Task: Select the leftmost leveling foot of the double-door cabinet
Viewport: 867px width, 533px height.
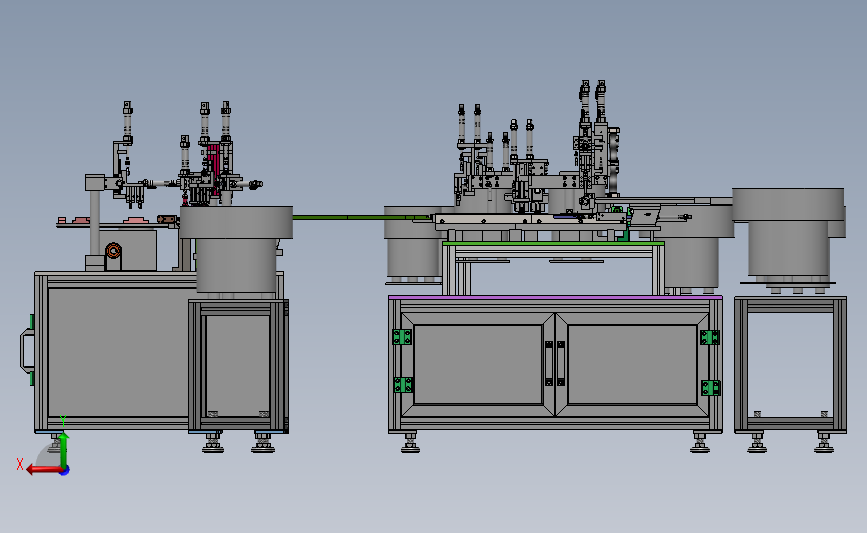Action: 410,443
